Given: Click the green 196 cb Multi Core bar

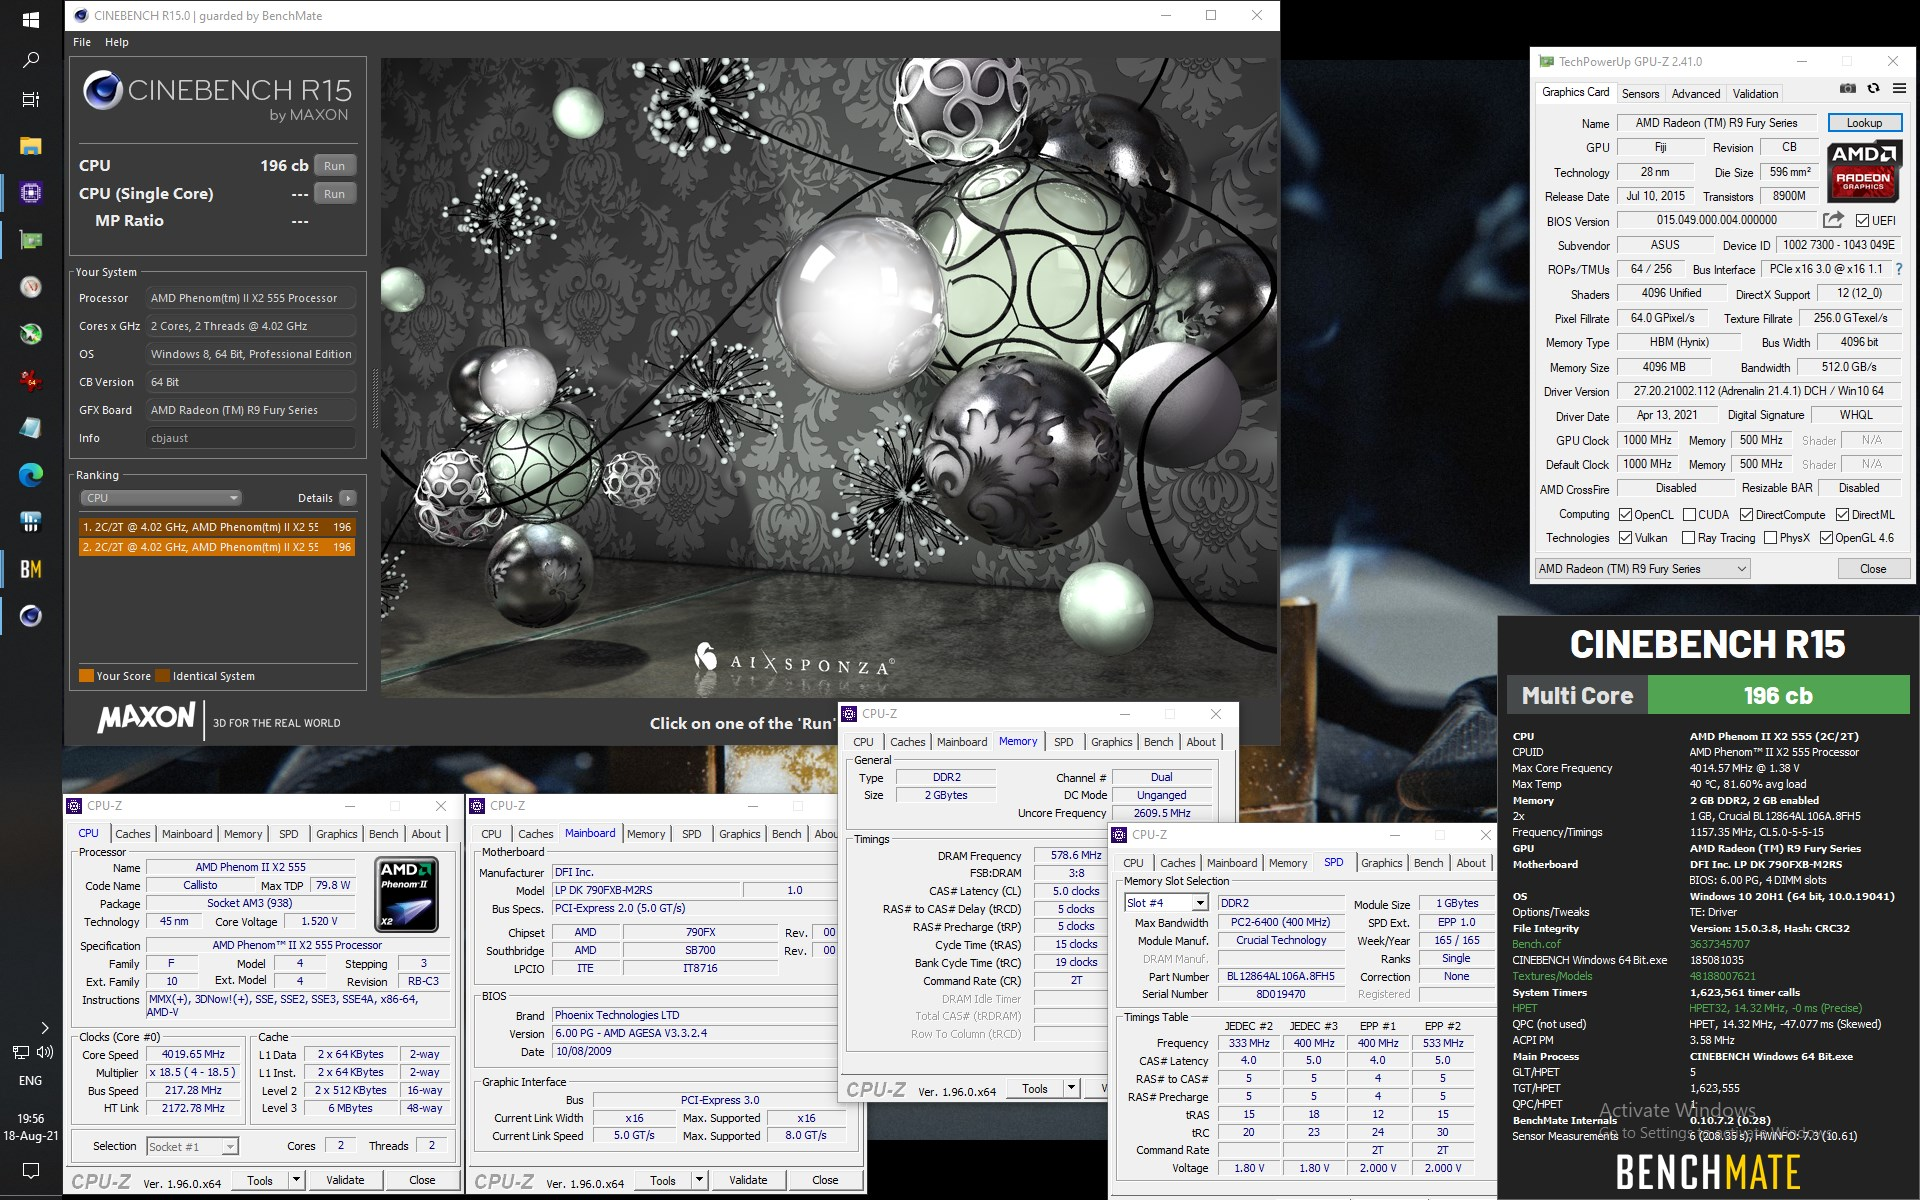Looking at the screenshot, I should point(1778,696).
